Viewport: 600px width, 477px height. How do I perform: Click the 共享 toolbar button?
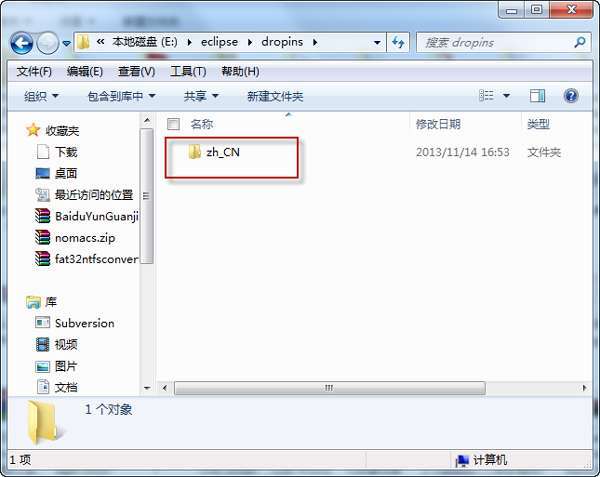click(x=201, y=96)
